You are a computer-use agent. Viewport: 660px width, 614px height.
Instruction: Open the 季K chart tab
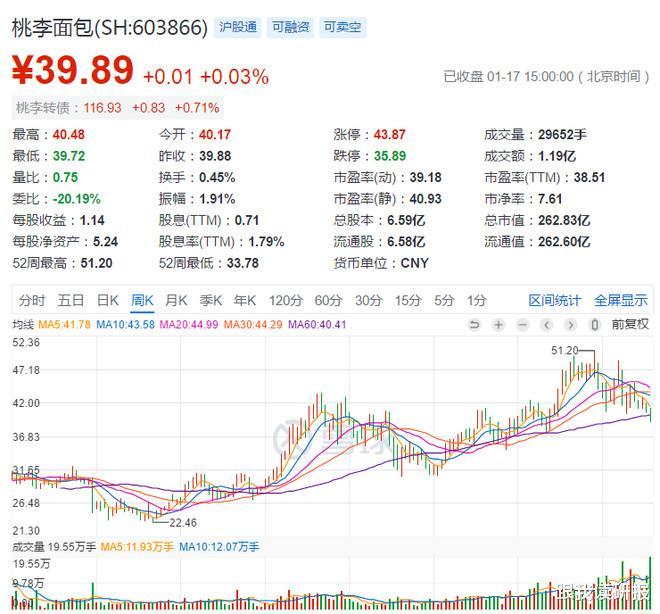tap(210, 300)
